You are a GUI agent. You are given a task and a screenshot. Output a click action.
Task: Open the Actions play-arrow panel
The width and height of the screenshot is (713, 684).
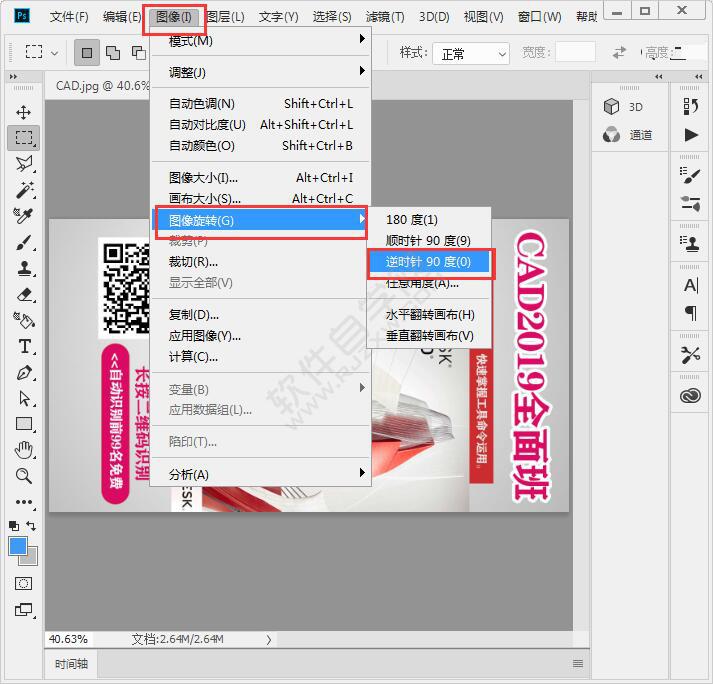691,135
